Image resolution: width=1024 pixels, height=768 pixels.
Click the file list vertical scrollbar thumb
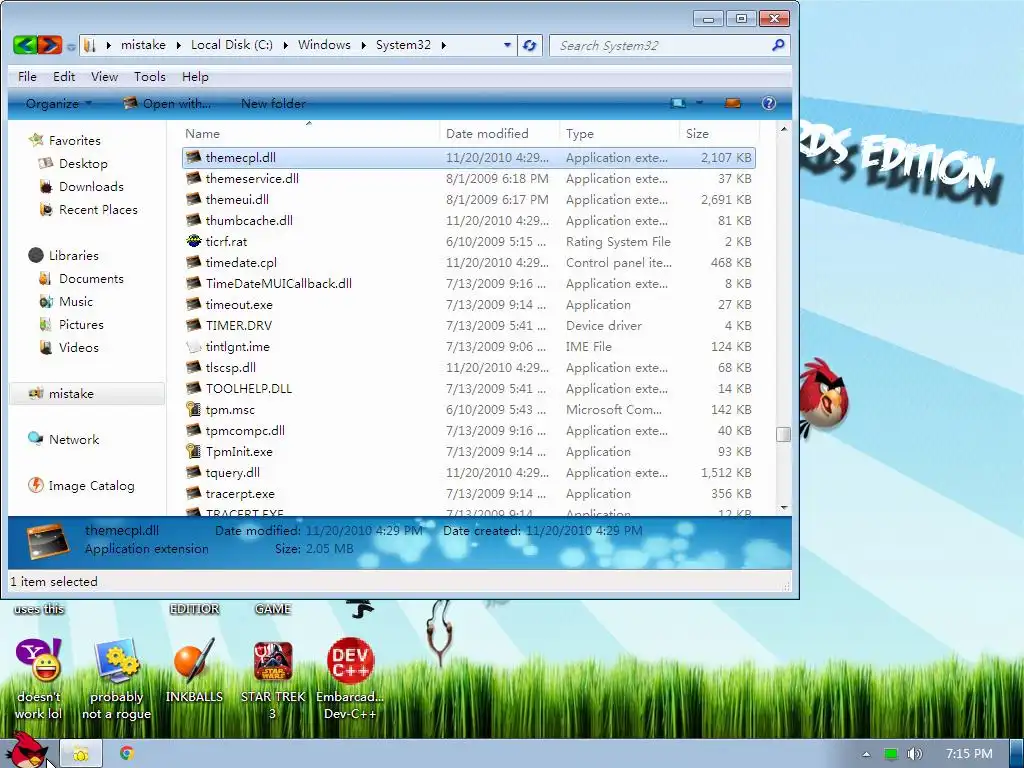click(x=783, y=434)
